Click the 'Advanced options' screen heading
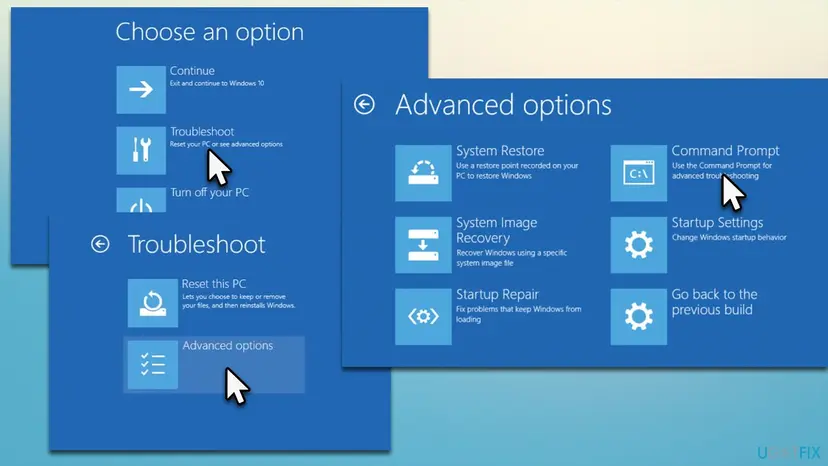The height and width of the screenshot is (466, 828). click(503, 105)
